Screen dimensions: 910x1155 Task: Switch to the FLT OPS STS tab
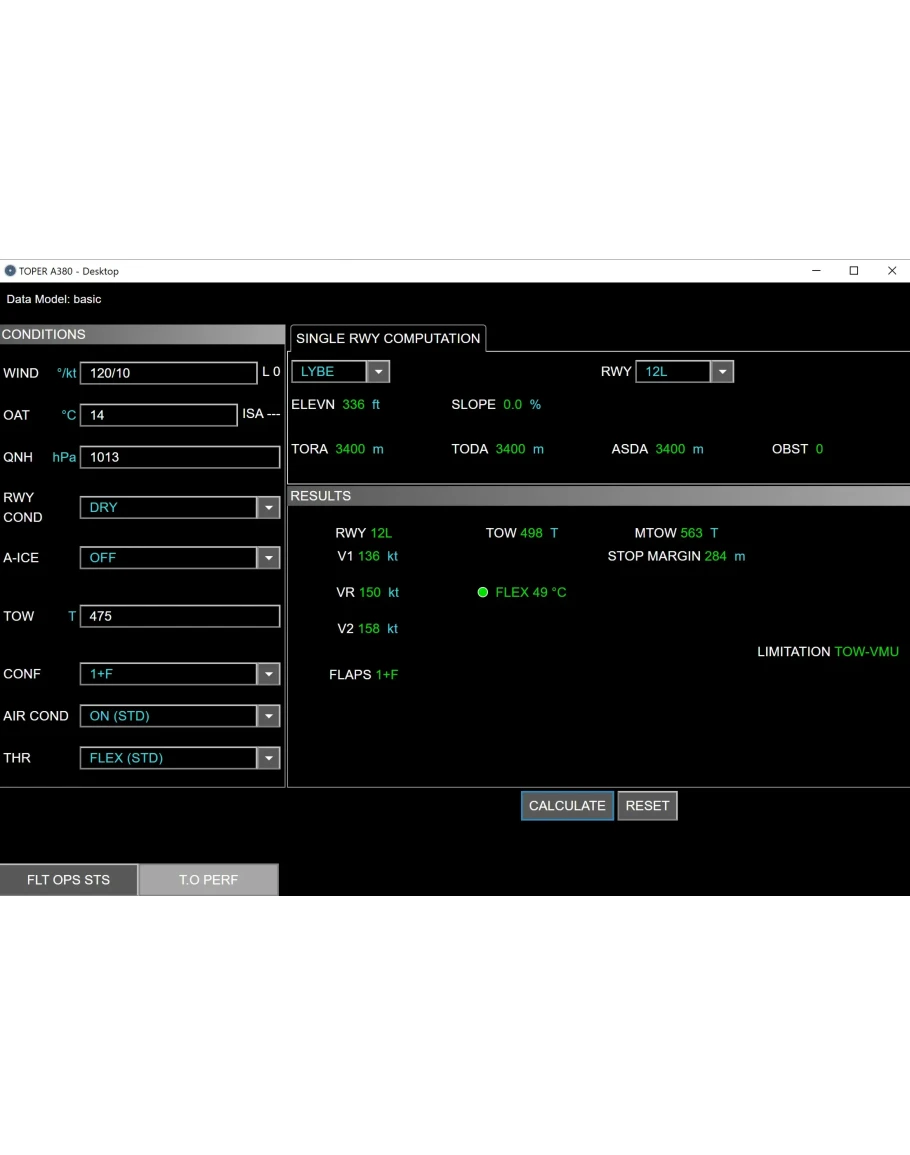click(68, 880)
